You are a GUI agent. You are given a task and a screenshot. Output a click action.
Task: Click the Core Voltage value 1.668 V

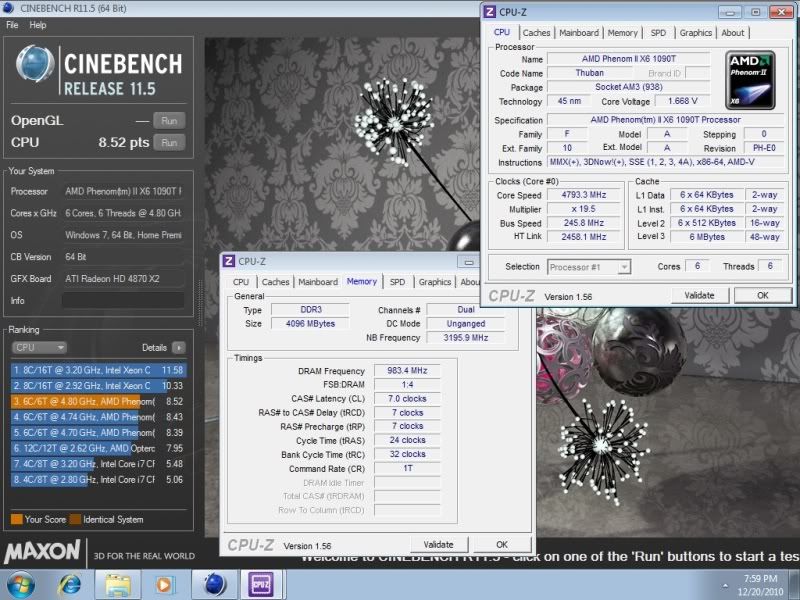pyautogui.click(x=682, y=101)
